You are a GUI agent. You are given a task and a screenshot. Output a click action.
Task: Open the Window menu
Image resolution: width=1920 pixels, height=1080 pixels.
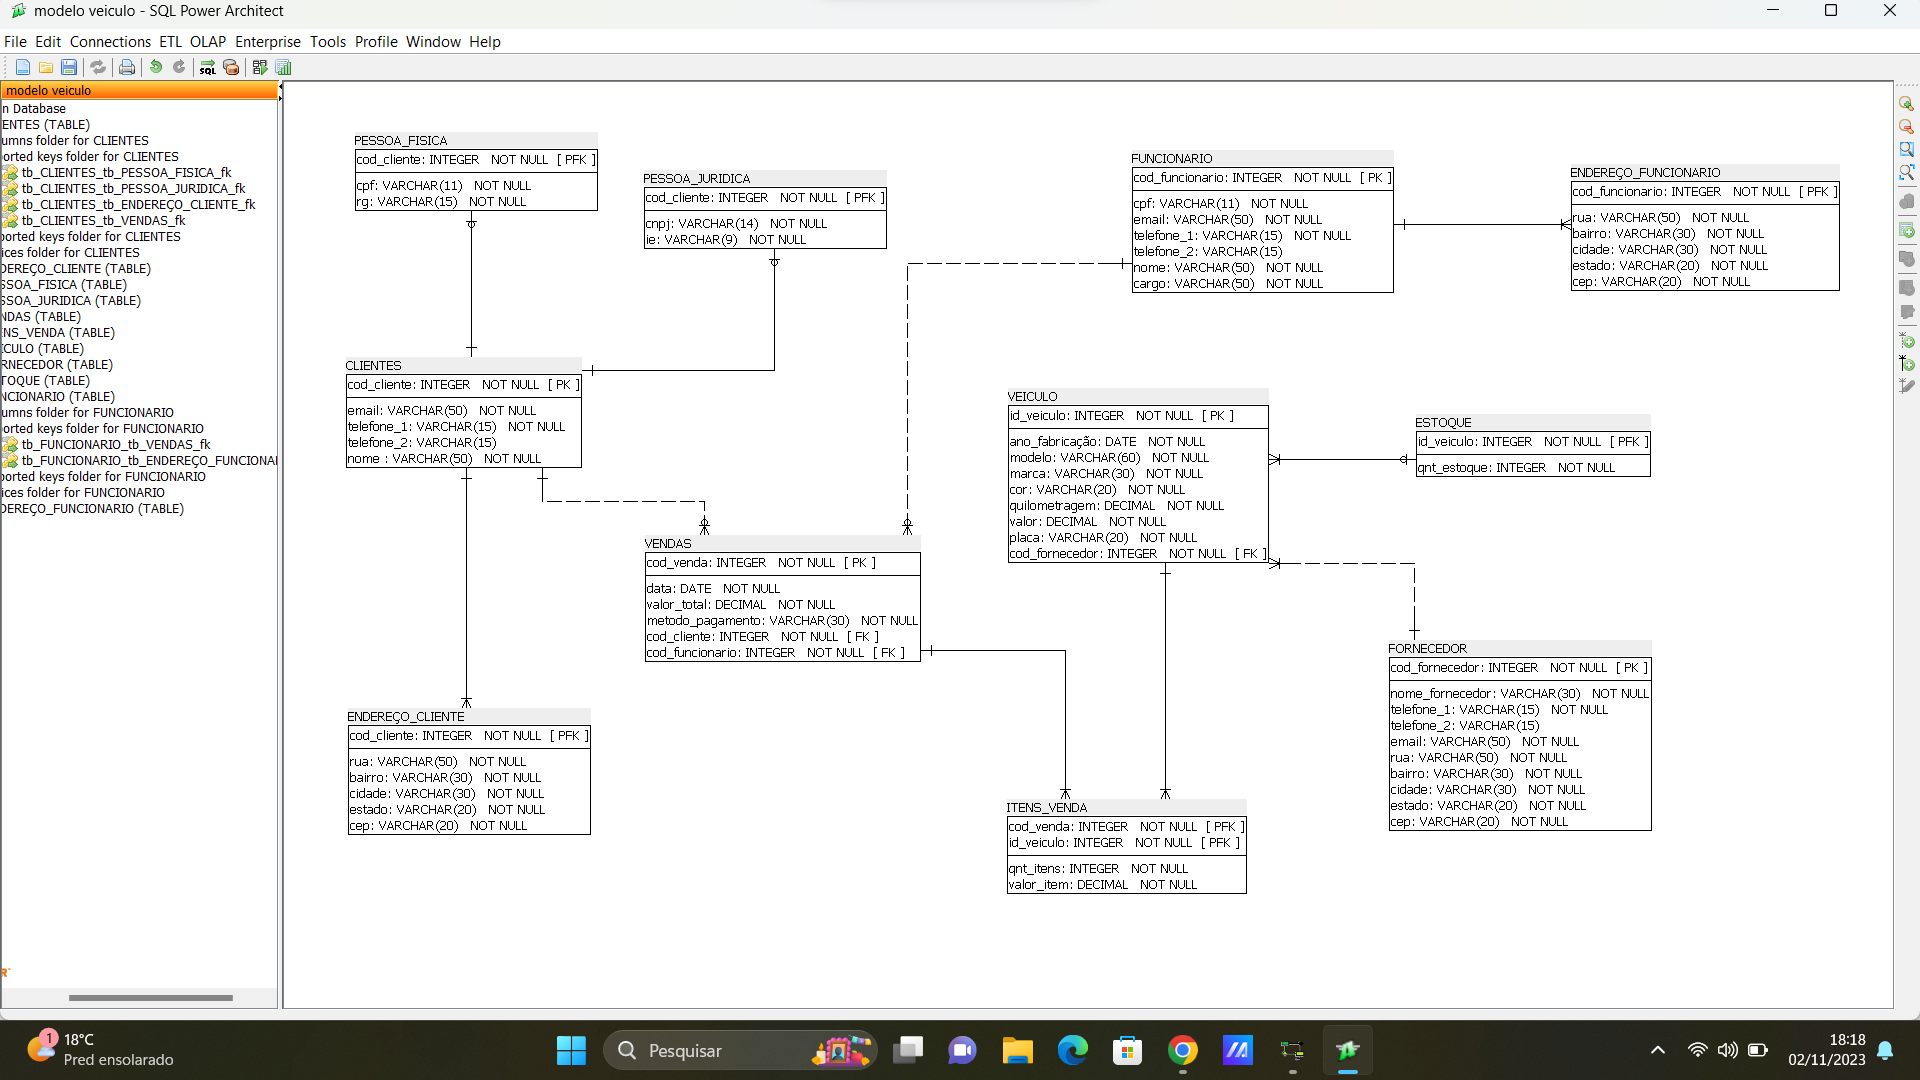(x=433, y=42)
